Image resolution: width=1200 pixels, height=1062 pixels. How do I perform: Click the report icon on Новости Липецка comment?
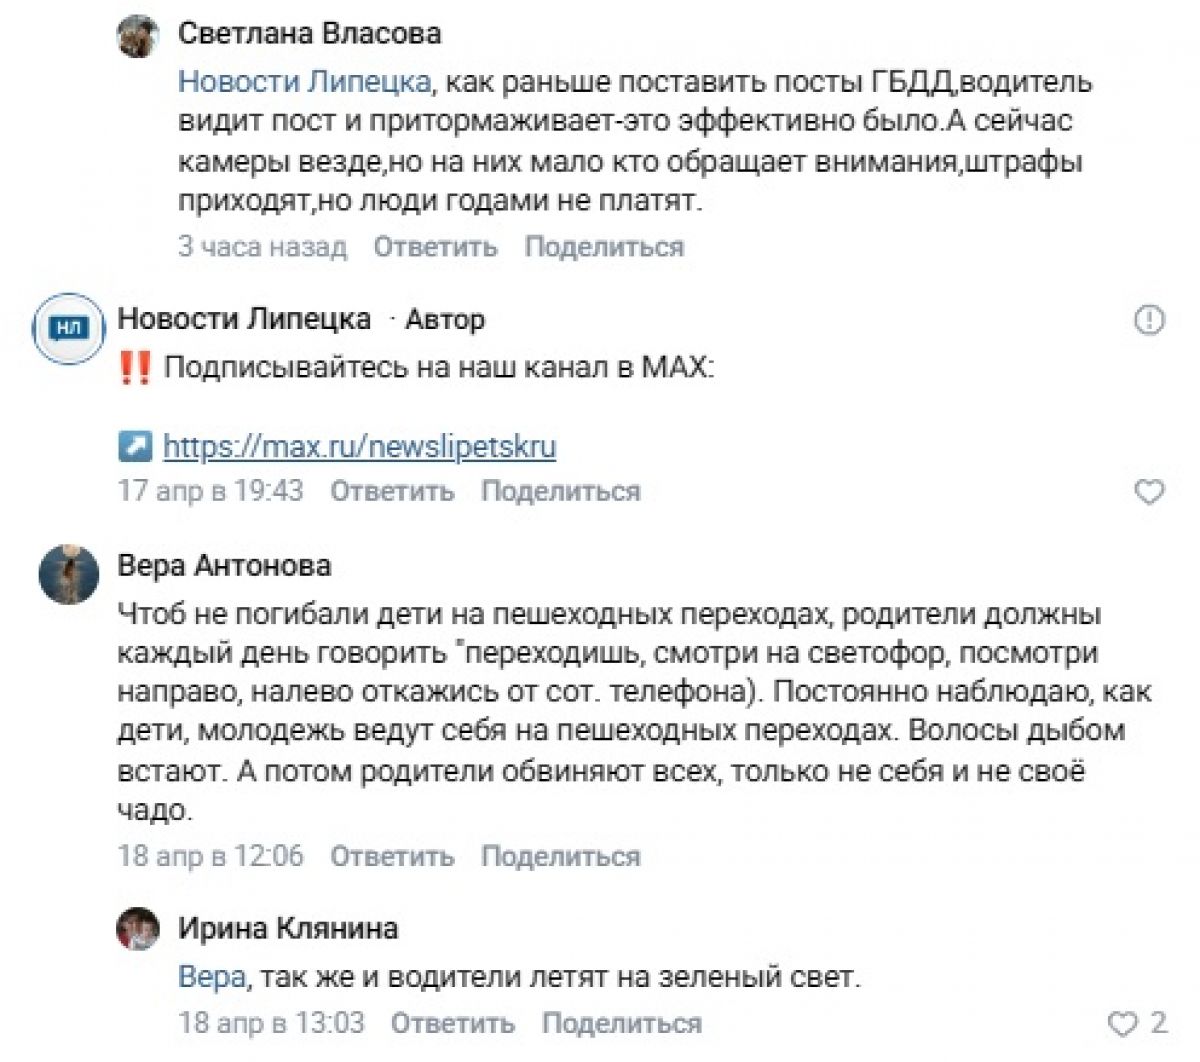pos(1150,320)
